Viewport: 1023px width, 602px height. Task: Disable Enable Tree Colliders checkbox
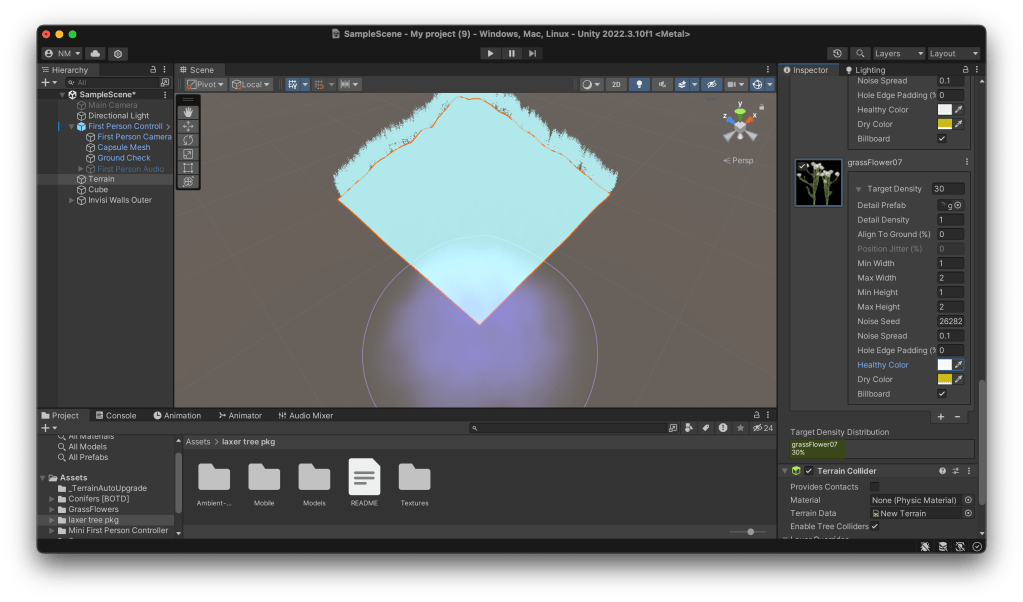[875, 527]
